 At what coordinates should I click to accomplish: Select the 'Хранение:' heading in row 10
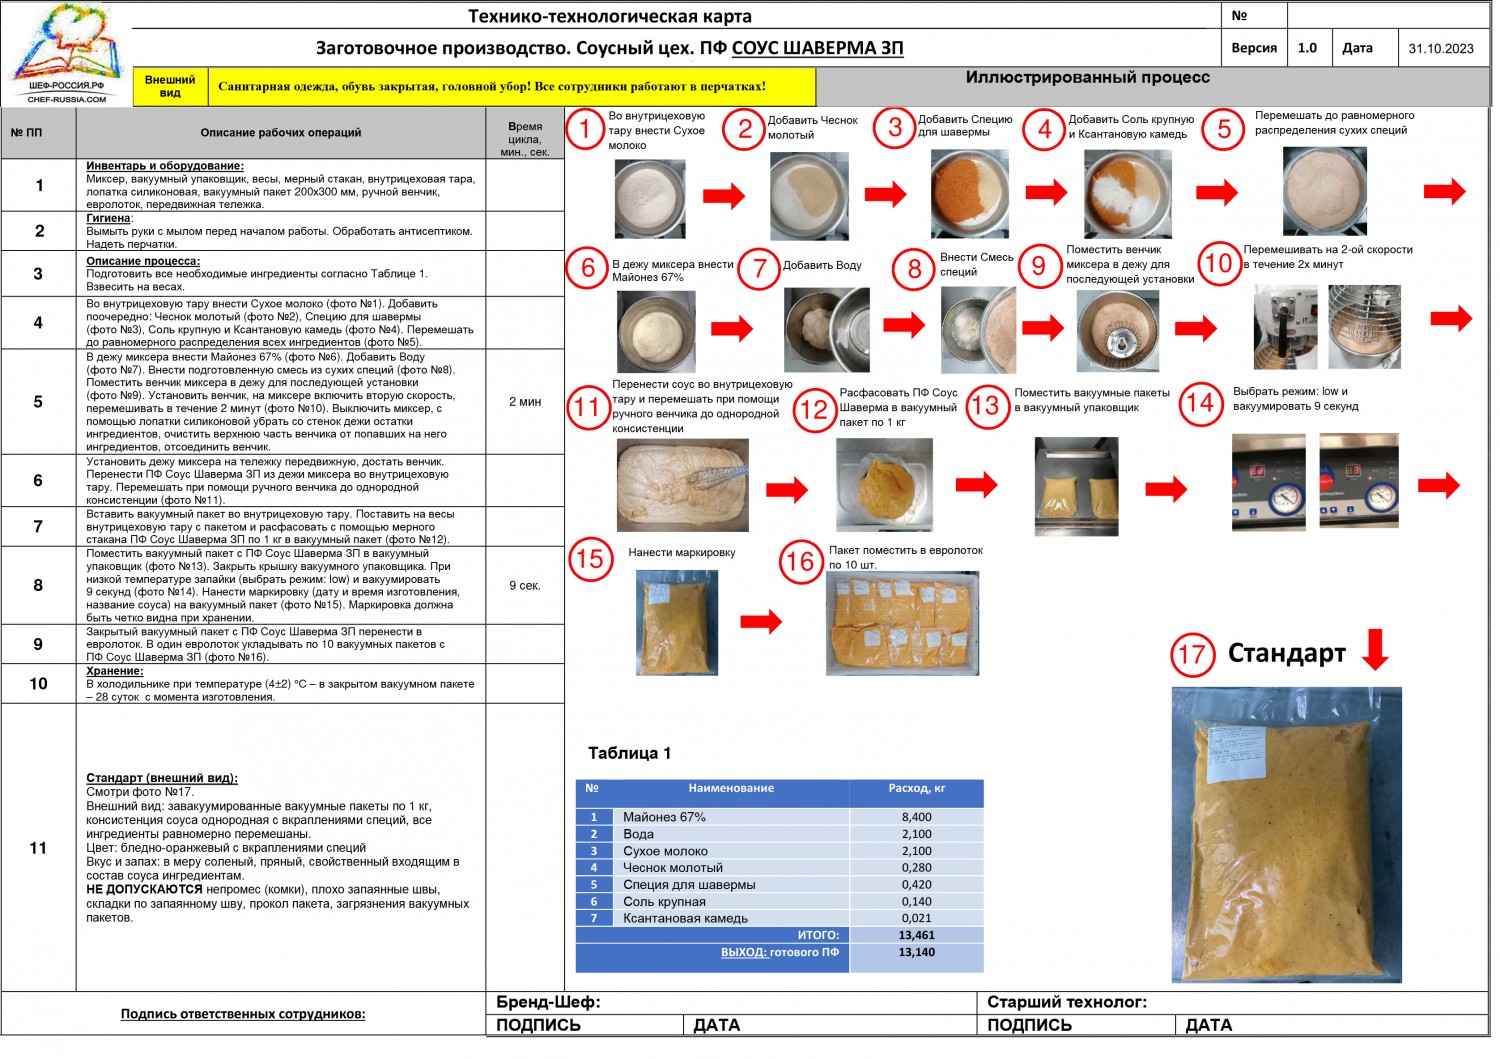[x=115, y=671]
